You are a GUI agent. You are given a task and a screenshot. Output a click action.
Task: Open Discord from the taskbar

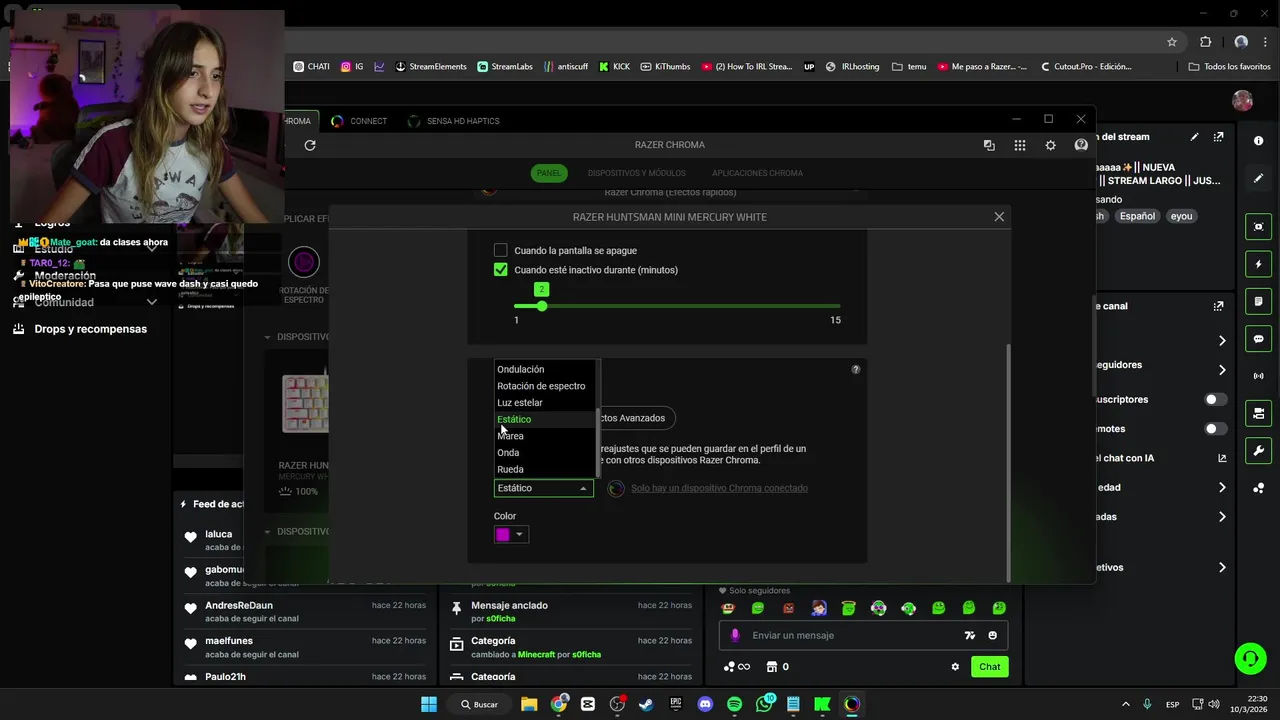pyautogui.click(x=705, y=704)
